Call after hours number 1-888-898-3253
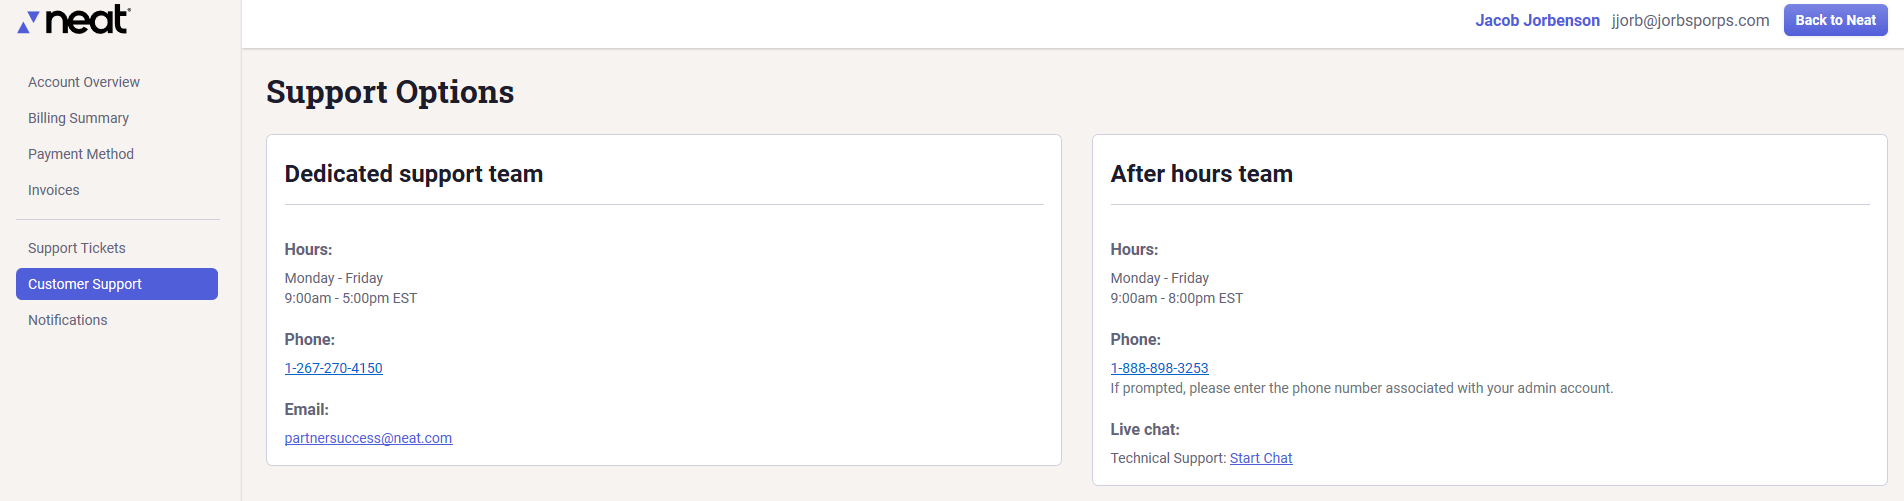 click(1159, 368)
